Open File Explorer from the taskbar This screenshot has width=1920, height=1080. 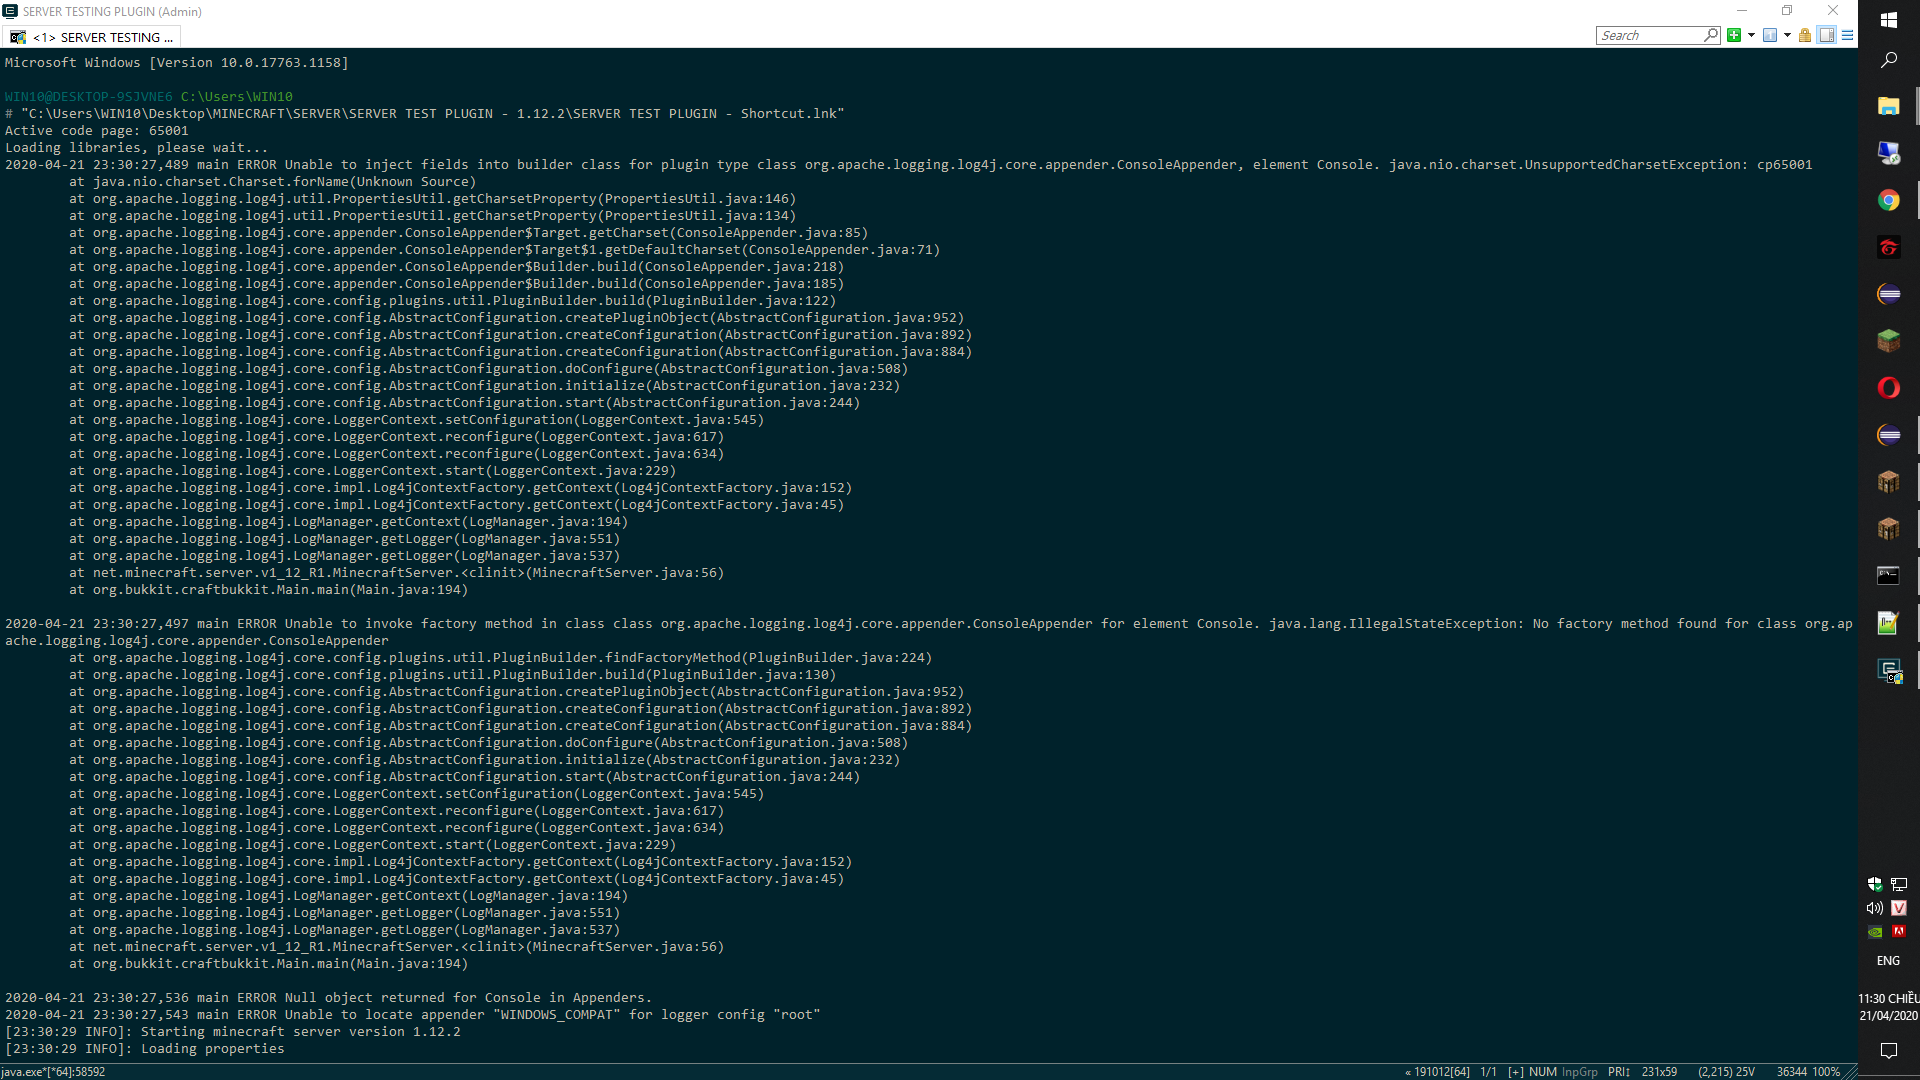(x=1888, y=106)
